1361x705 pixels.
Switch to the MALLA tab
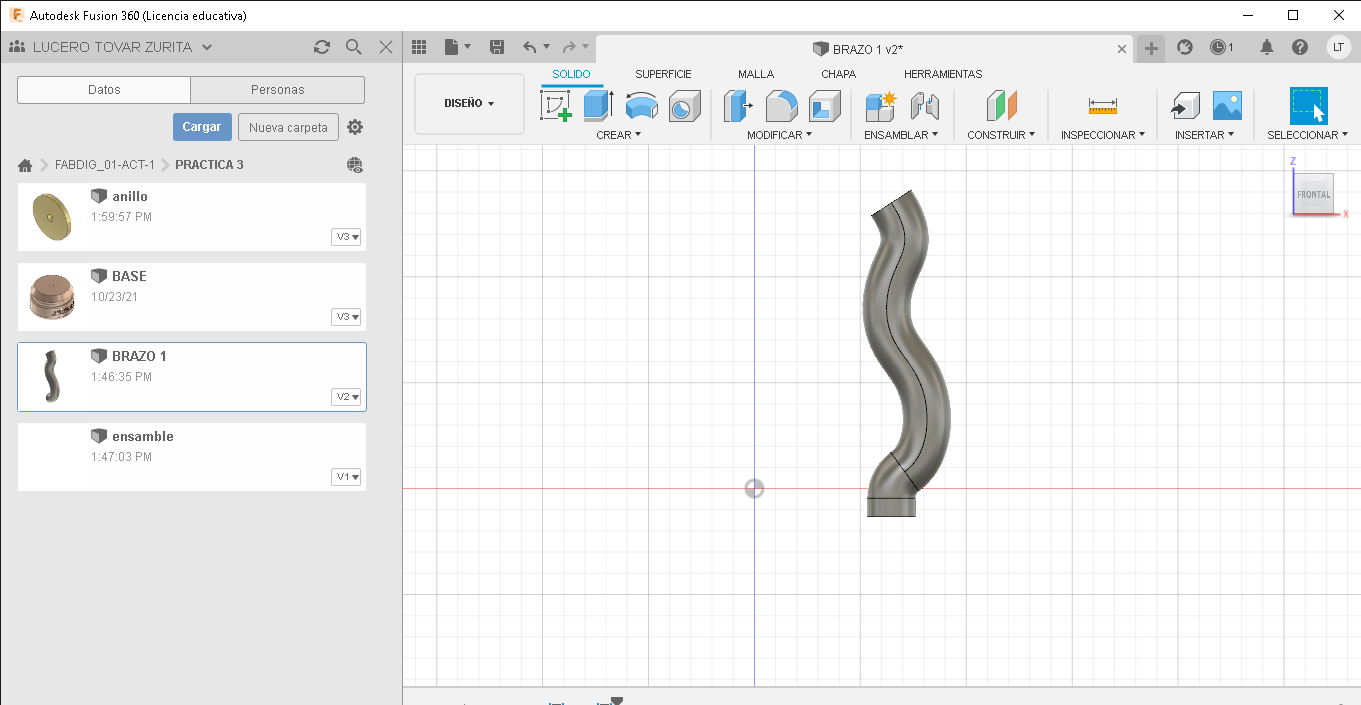point(756,74)
